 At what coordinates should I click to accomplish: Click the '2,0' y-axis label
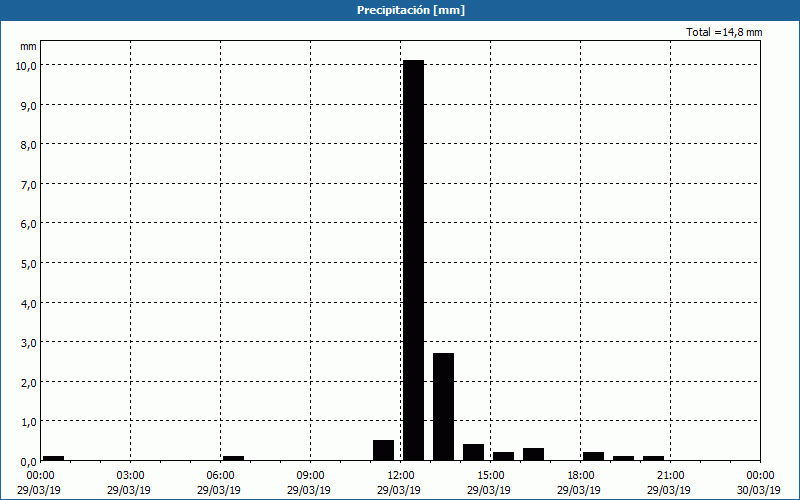coord(29,383)
